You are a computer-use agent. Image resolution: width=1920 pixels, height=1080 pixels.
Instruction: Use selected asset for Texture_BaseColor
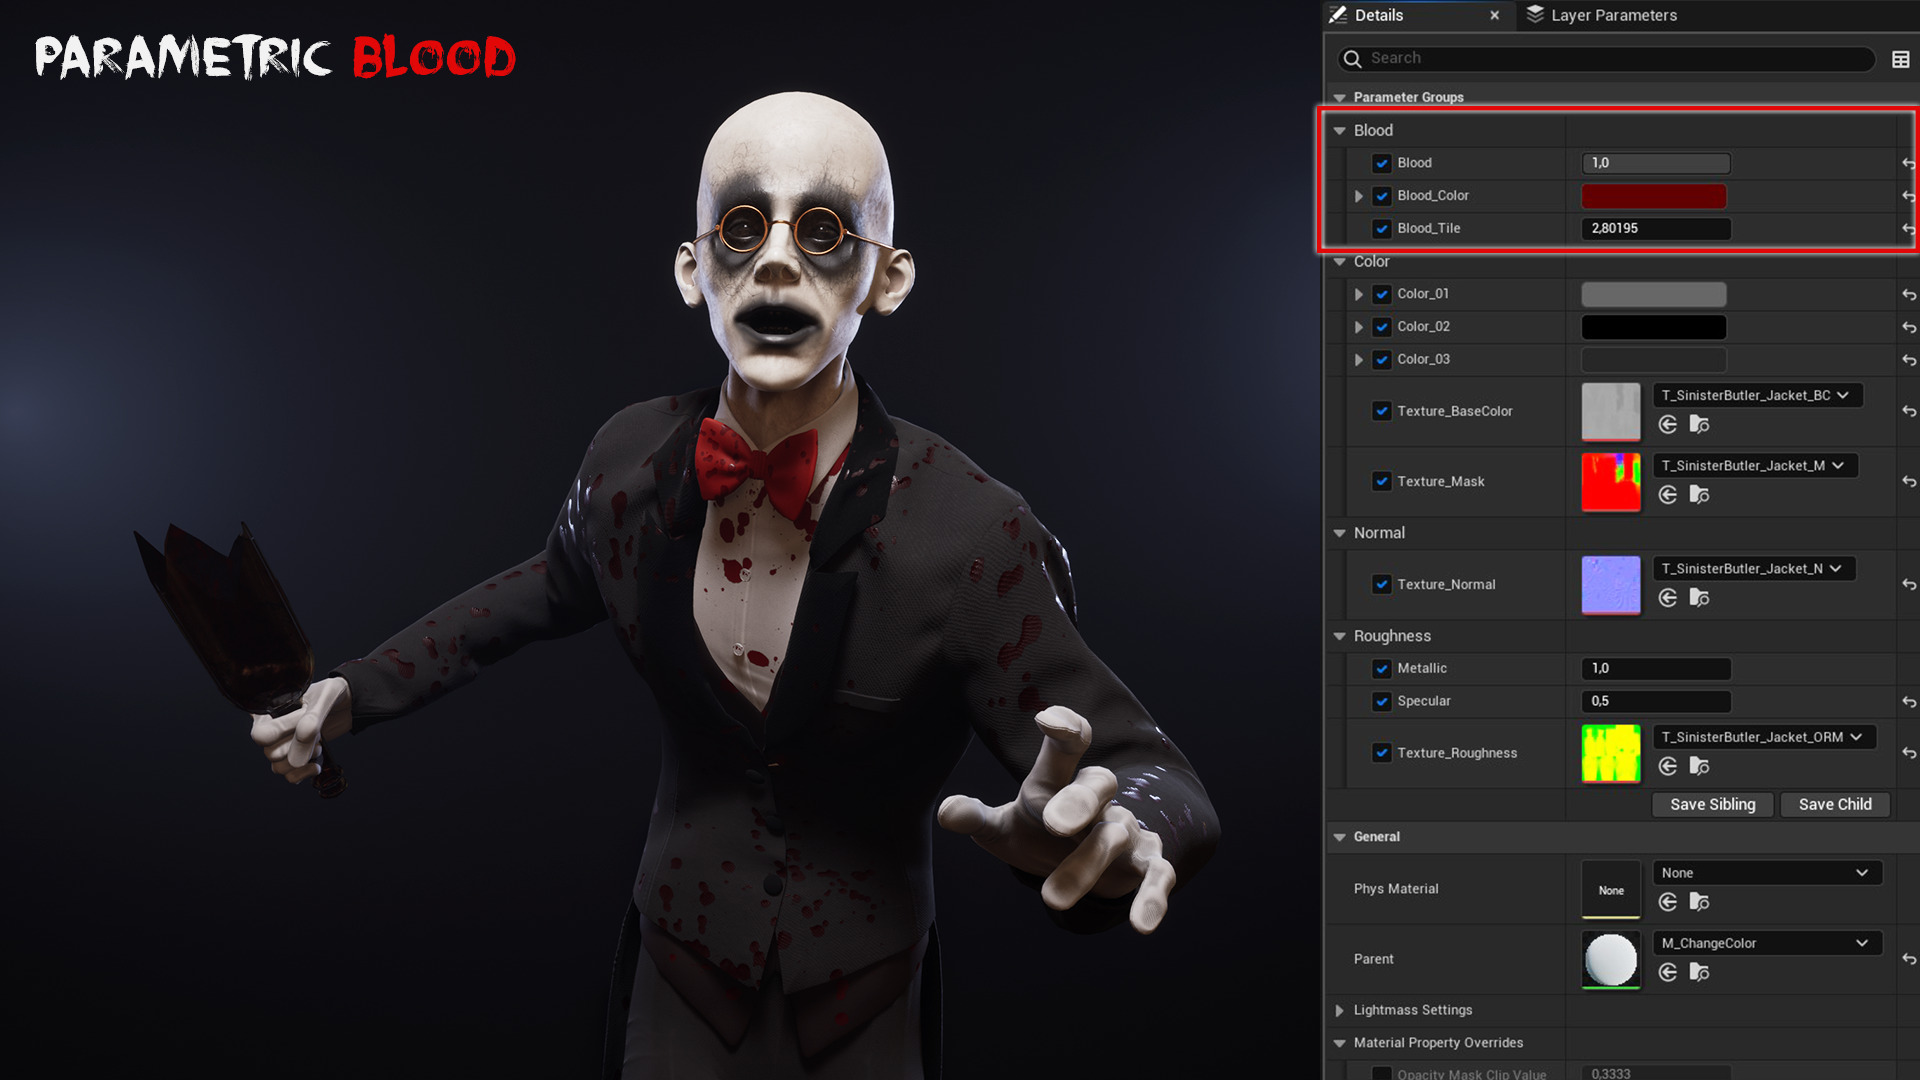(1667, 425)
